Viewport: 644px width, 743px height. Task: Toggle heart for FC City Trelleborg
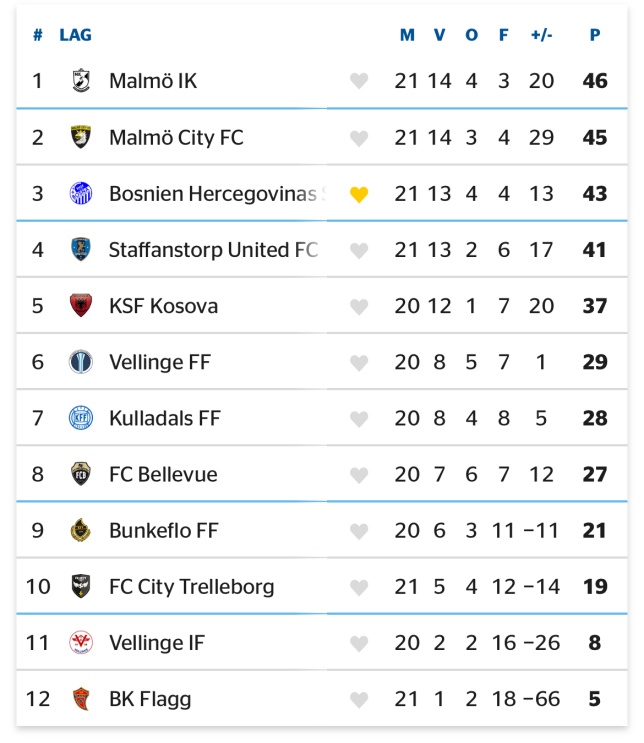(359, 588)
